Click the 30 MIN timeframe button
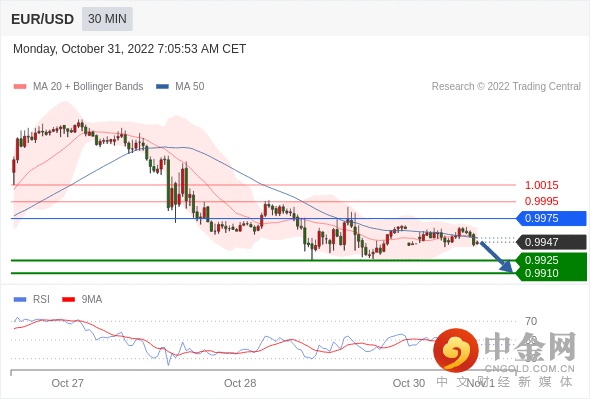Viewport: 590px width, 400px height. [107, 18]
